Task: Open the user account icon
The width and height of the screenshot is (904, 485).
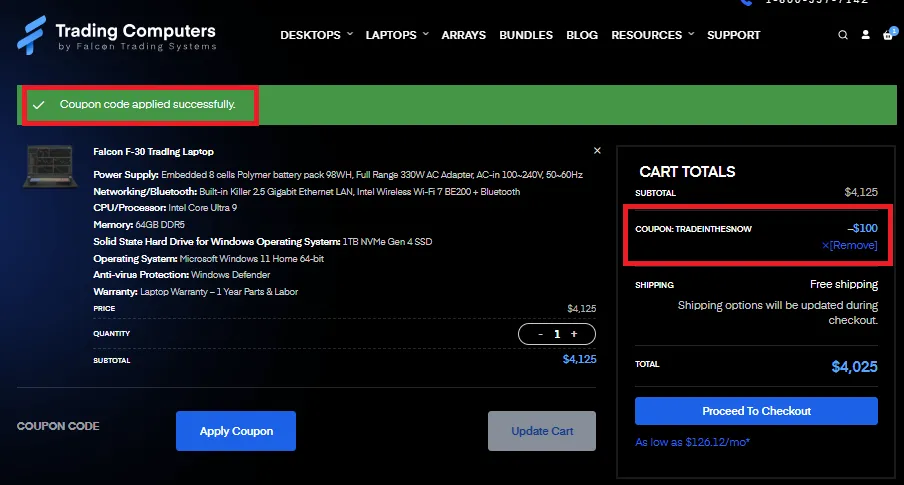Action: click(x=865, y=35)
